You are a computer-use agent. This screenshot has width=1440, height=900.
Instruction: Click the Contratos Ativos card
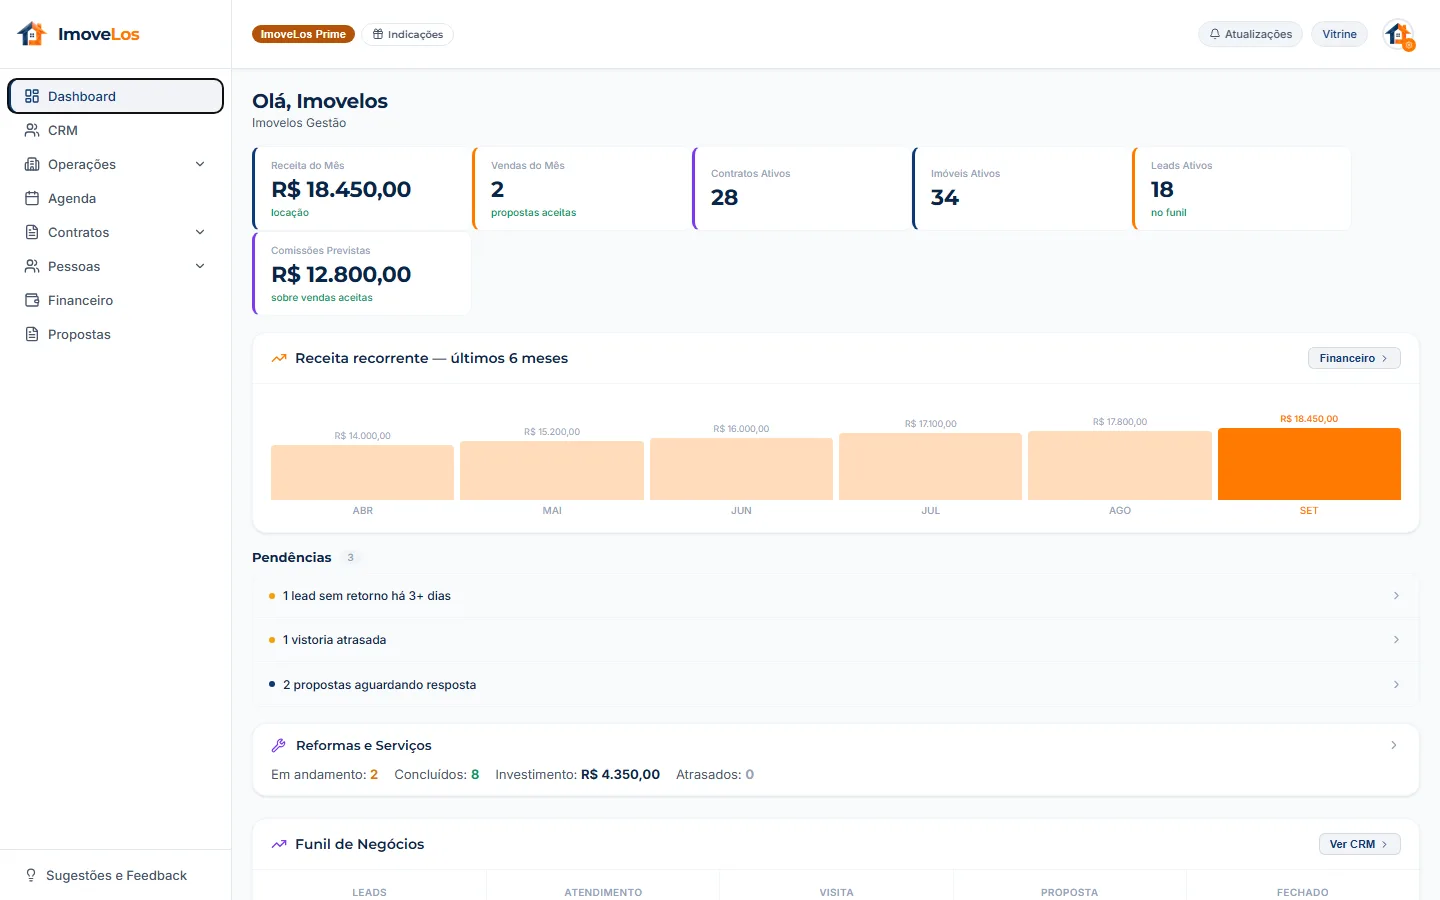pos(801,188)
